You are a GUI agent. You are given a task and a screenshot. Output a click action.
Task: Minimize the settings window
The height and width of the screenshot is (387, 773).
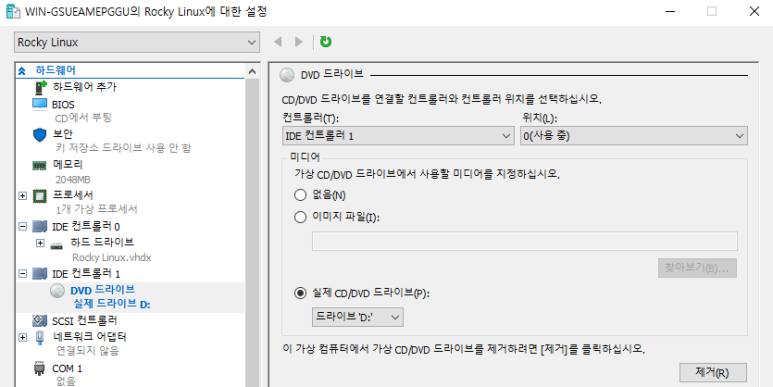[669, 11]
